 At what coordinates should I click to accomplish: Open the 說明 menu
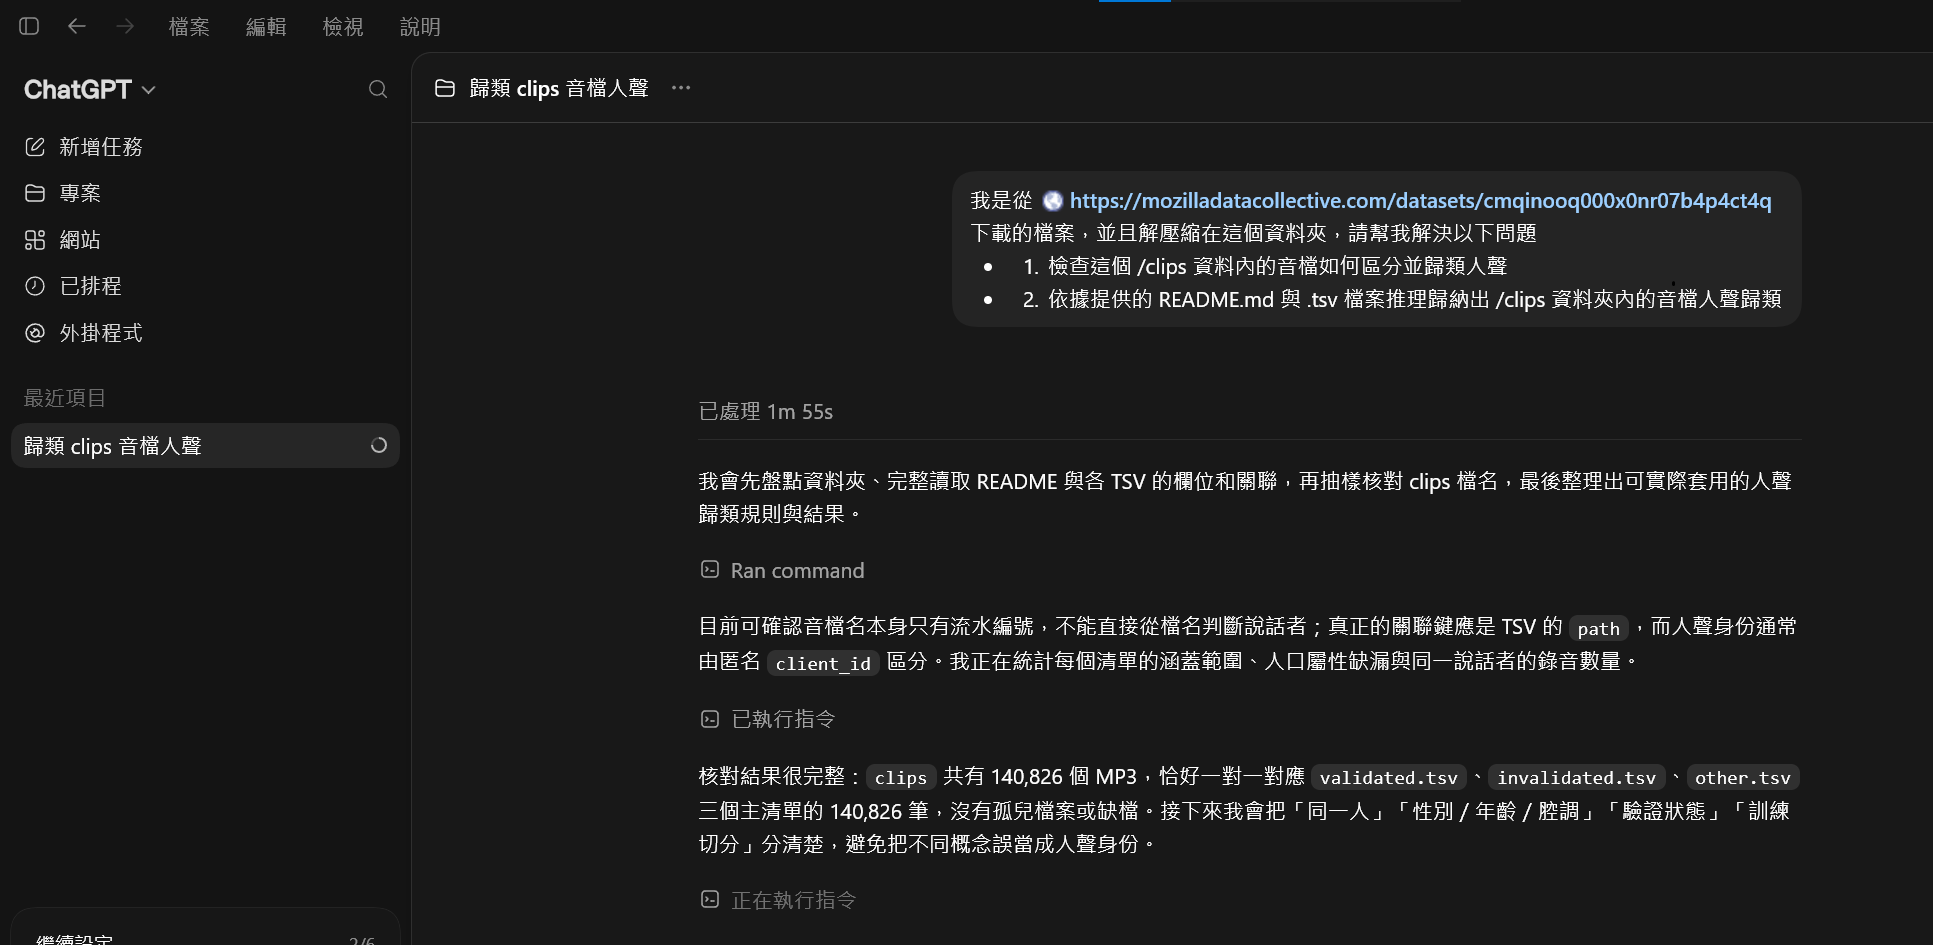(x=420, y=27)
